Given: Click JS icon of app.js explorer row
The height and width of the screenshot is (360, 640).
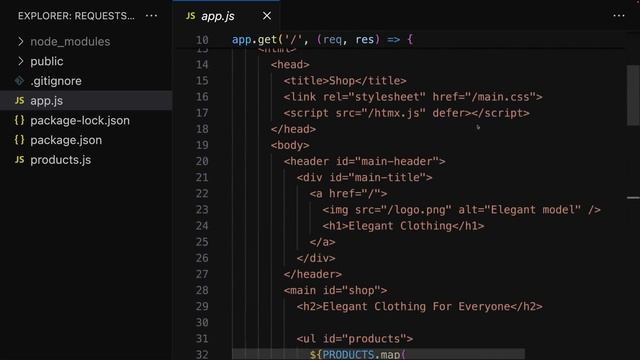Looking at the screenshot, I should tap(20, 100).
